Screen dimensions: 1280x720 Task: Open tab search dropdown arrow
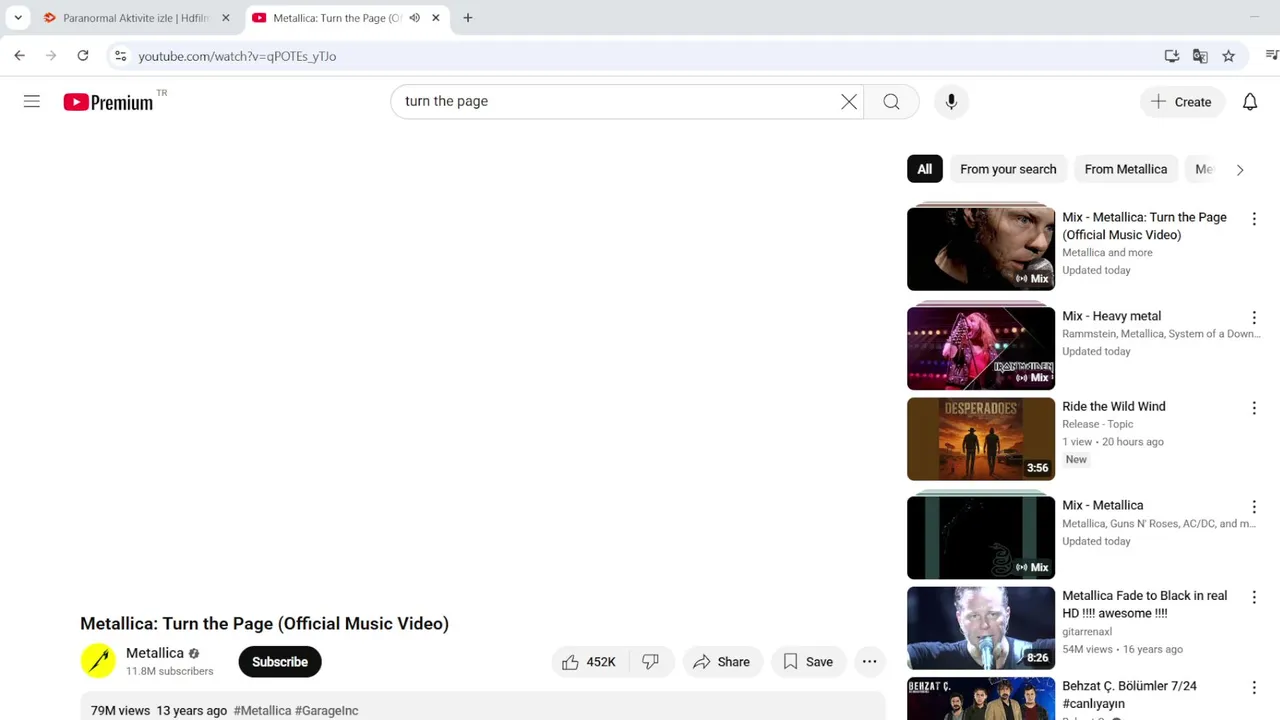click(17, 18)
